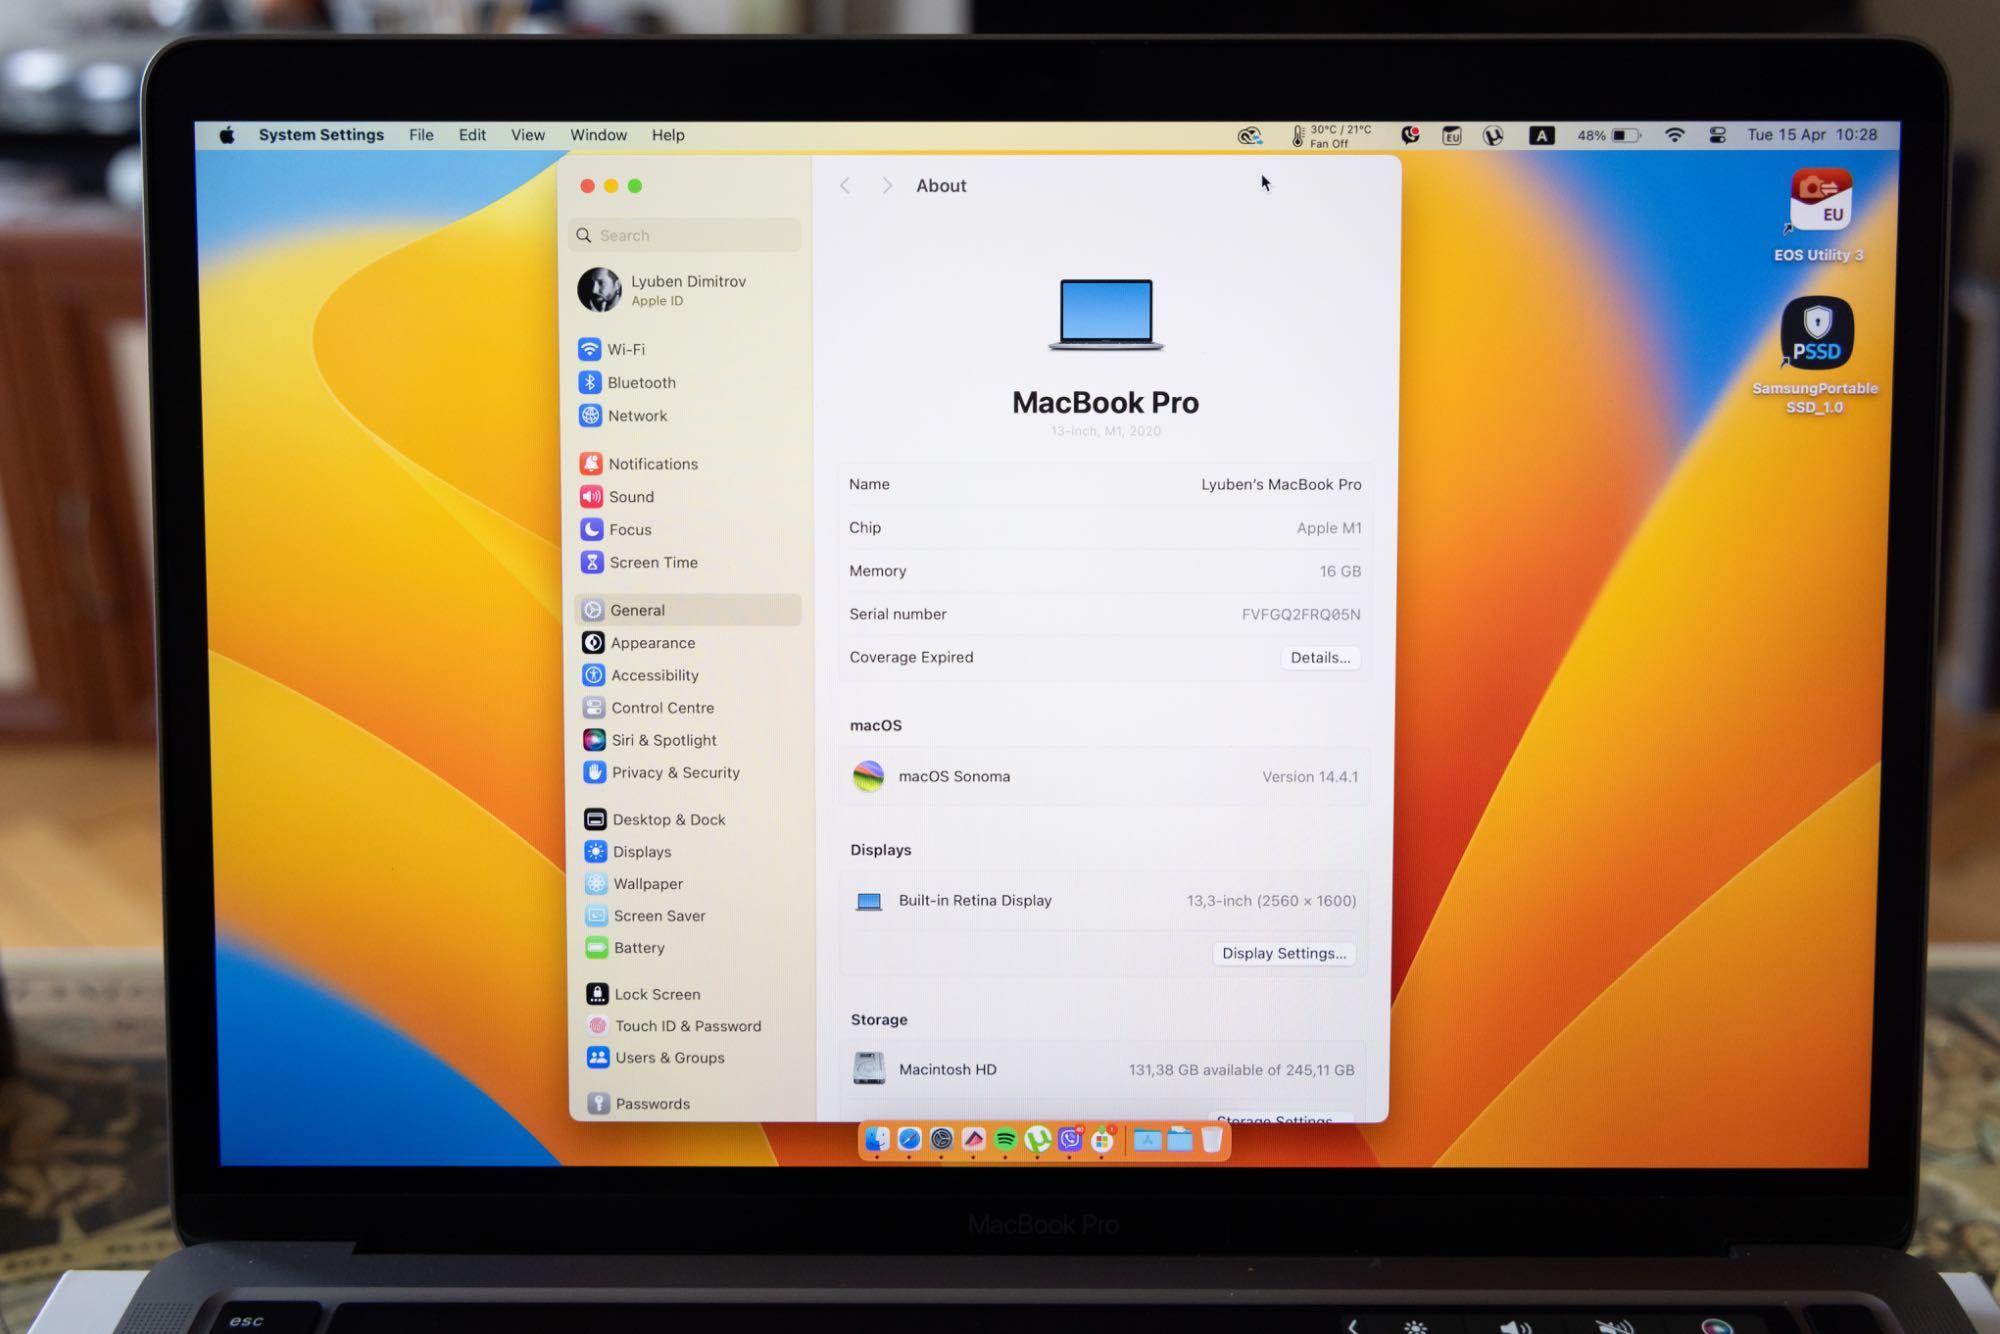
Task: Click the Wi-Fi menu bar icon
Action: click(x=1674, y=135)
